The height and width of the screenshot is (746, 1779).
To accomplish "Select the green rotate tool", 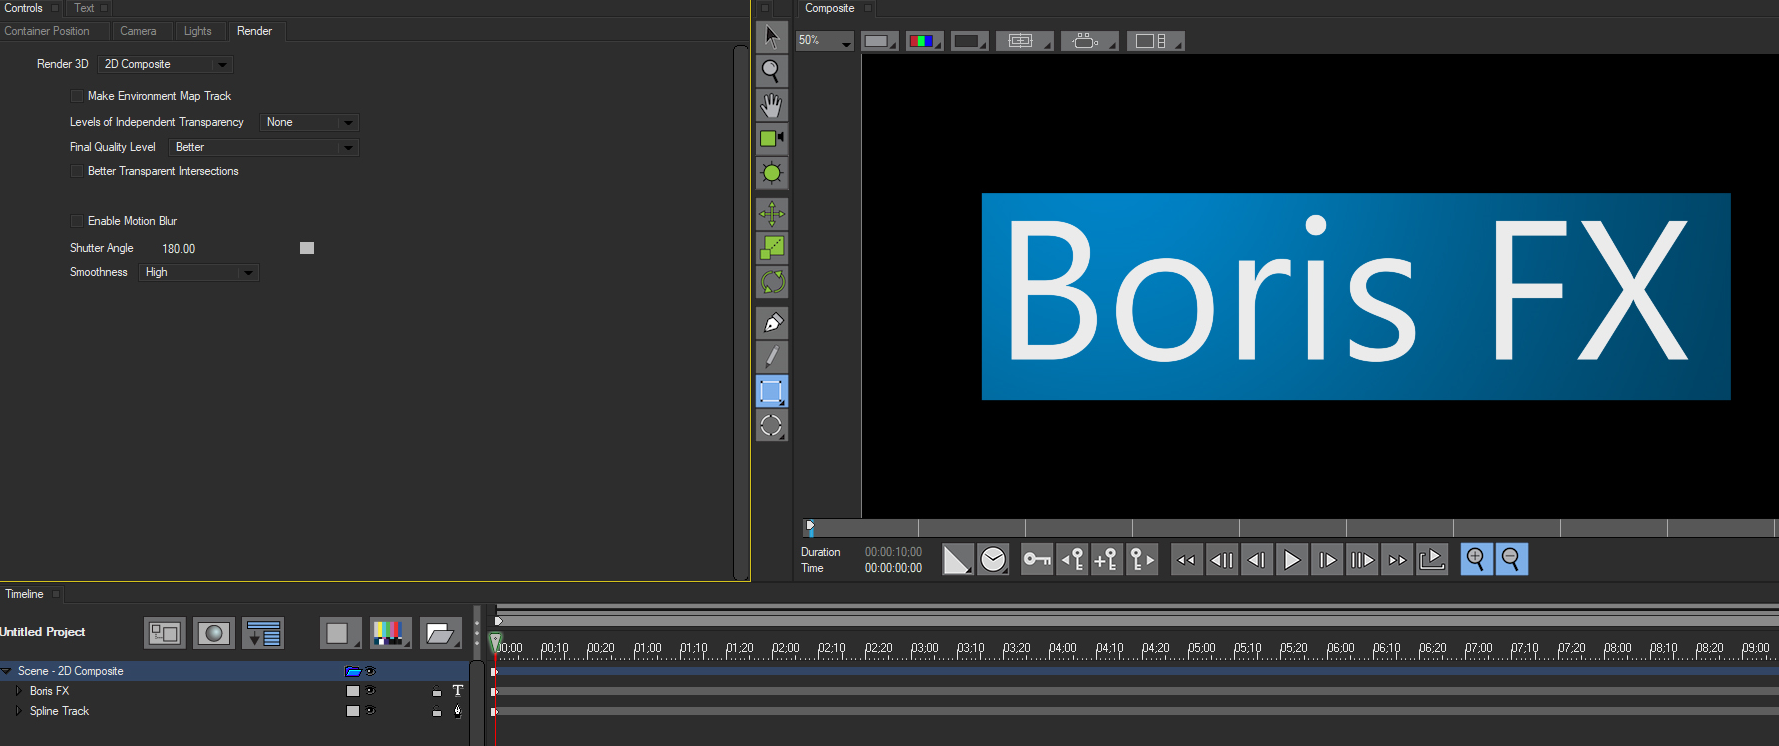I will pos(771,282).
